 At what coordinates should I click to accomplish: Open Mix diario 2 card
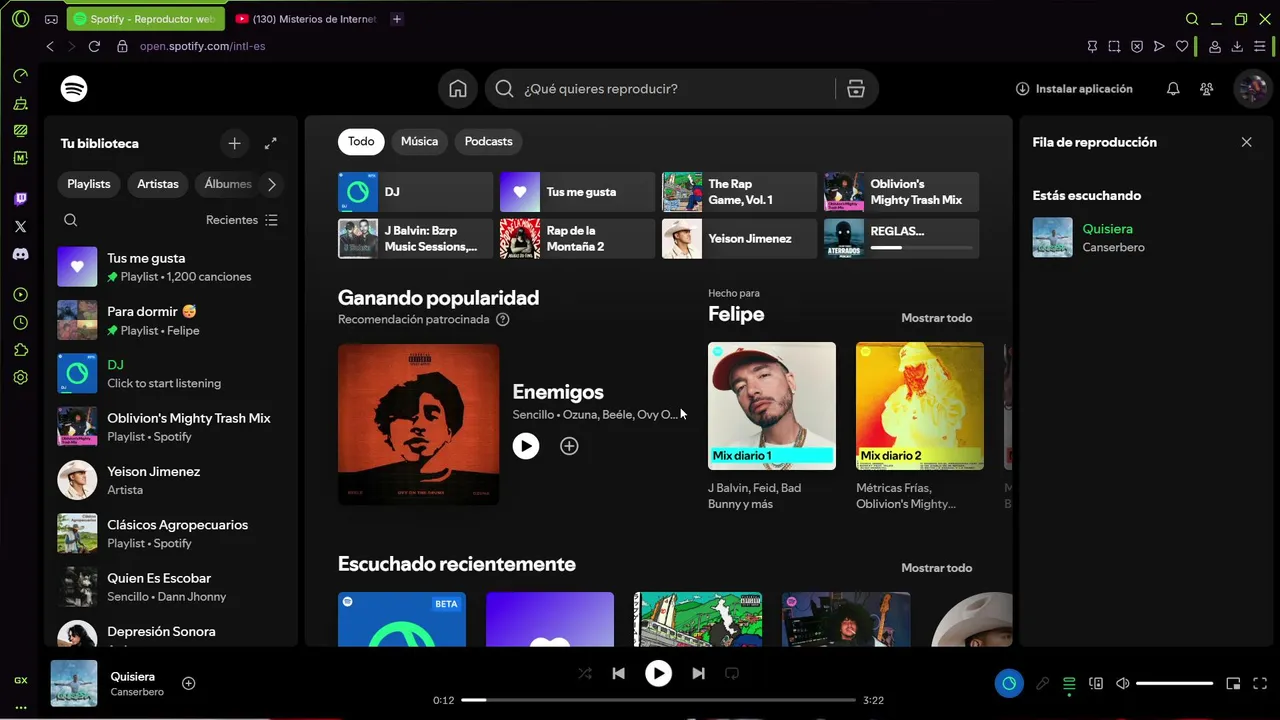[x=920, y=426]
